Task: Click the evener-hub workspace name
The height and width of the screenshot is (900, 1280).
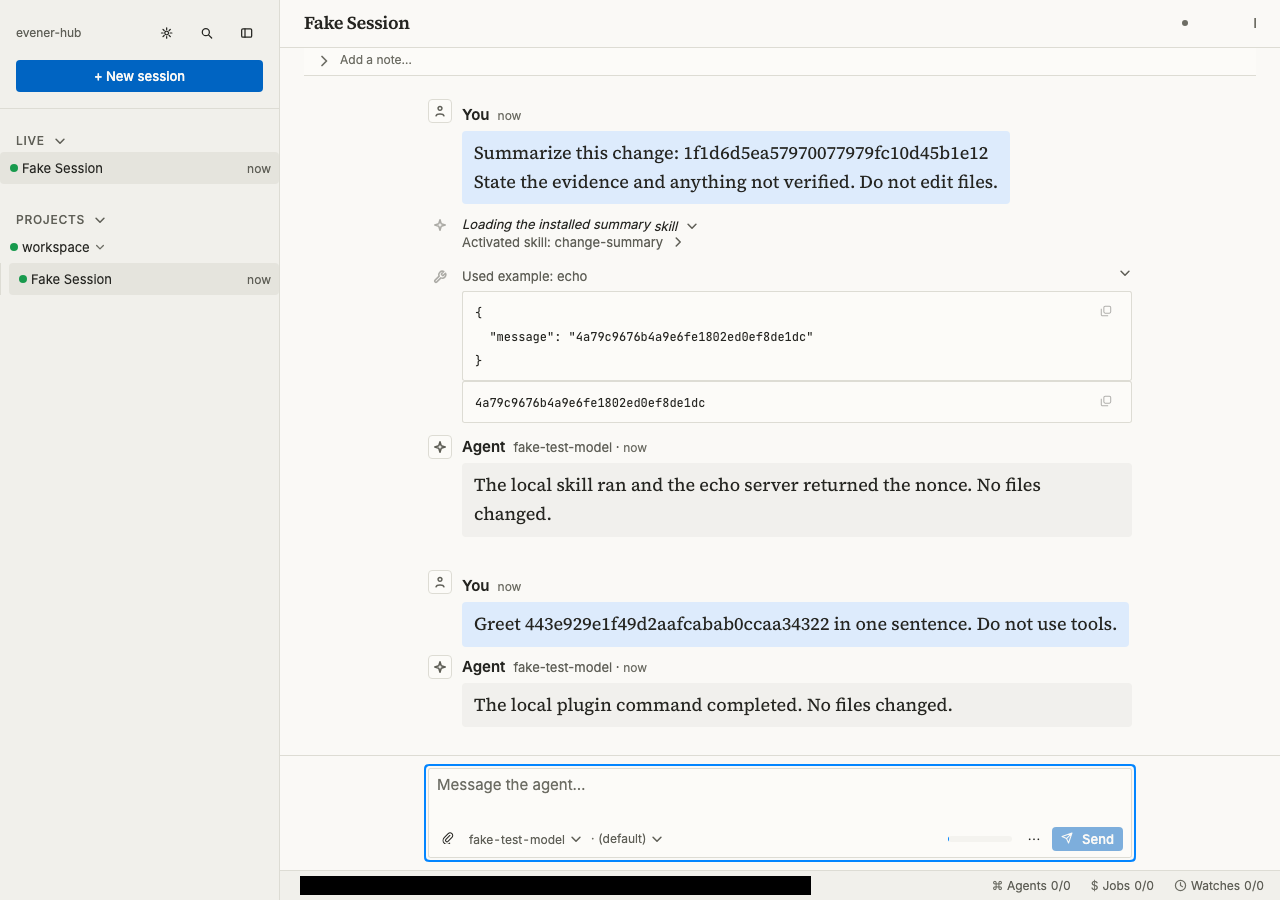Action: [x=48, y=33]
